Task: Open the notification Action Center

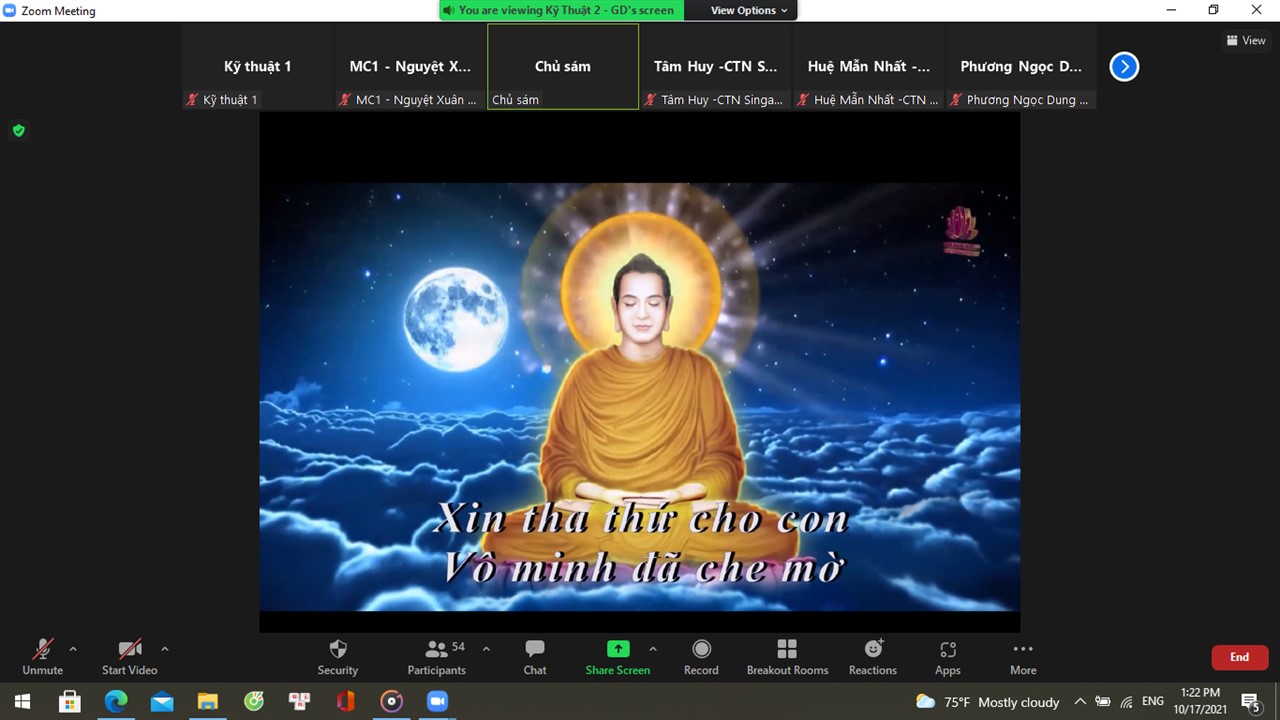Action: [1250, 702]
